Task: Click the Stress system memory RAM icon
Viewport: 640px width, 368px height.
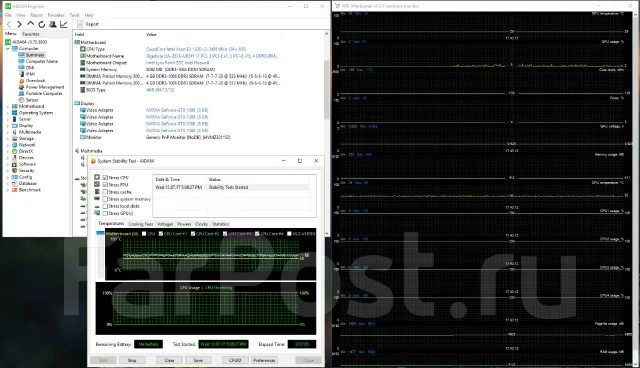Action: point(97,199)
